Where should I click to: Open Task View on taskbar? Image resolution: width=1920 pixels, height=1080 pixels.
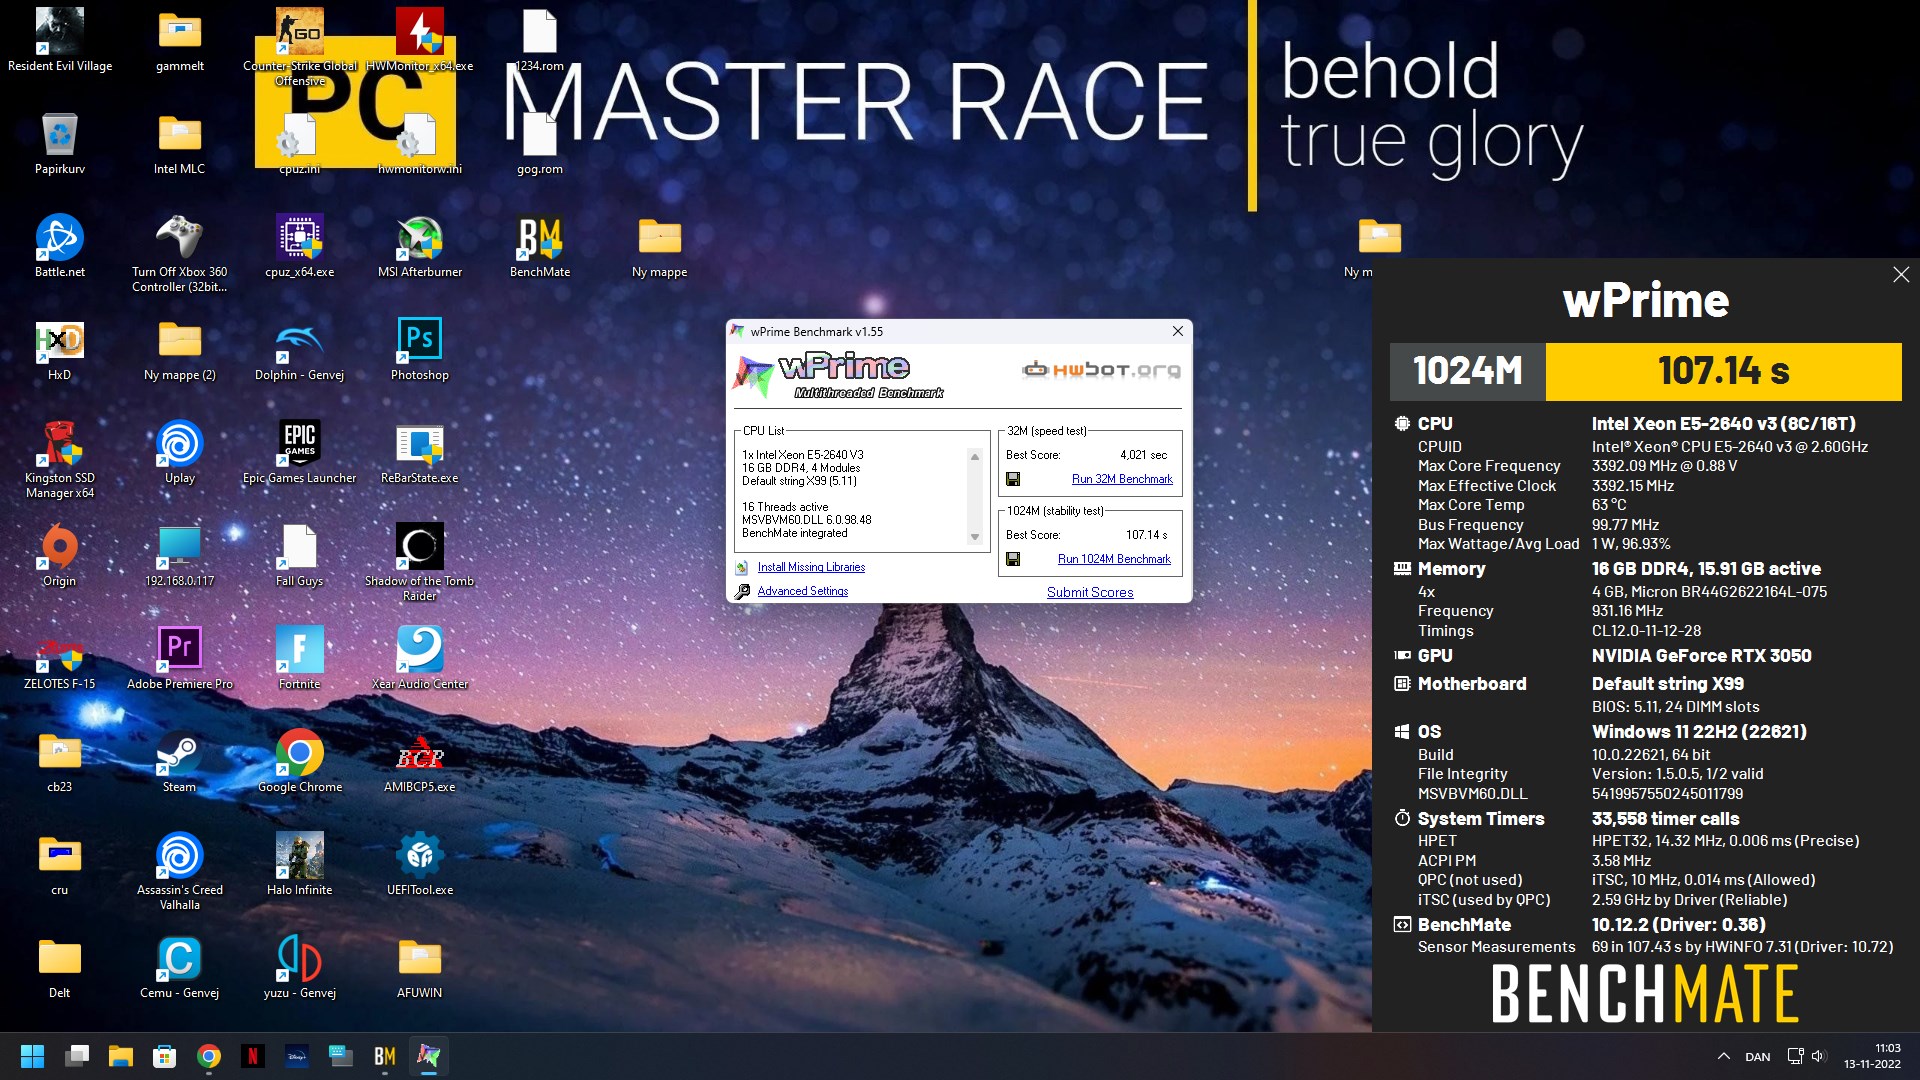pyautogui.click(x=77, y=1056)
